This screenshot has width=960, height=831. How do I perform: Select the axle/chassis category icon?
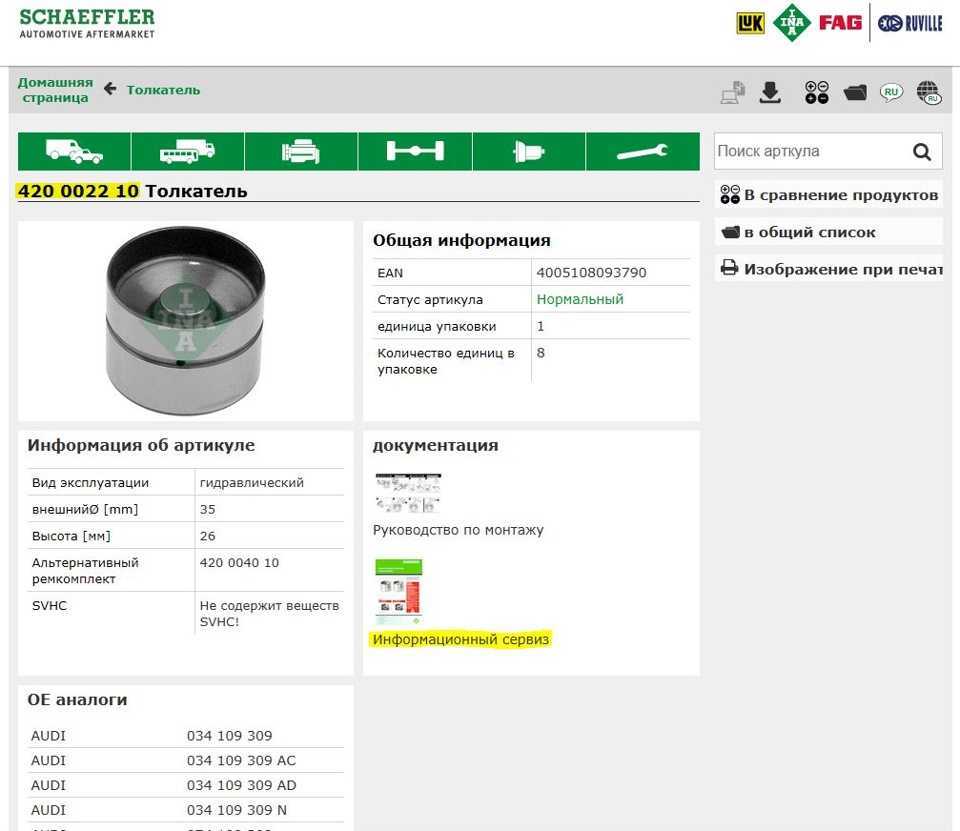click(x=415, y=151)
